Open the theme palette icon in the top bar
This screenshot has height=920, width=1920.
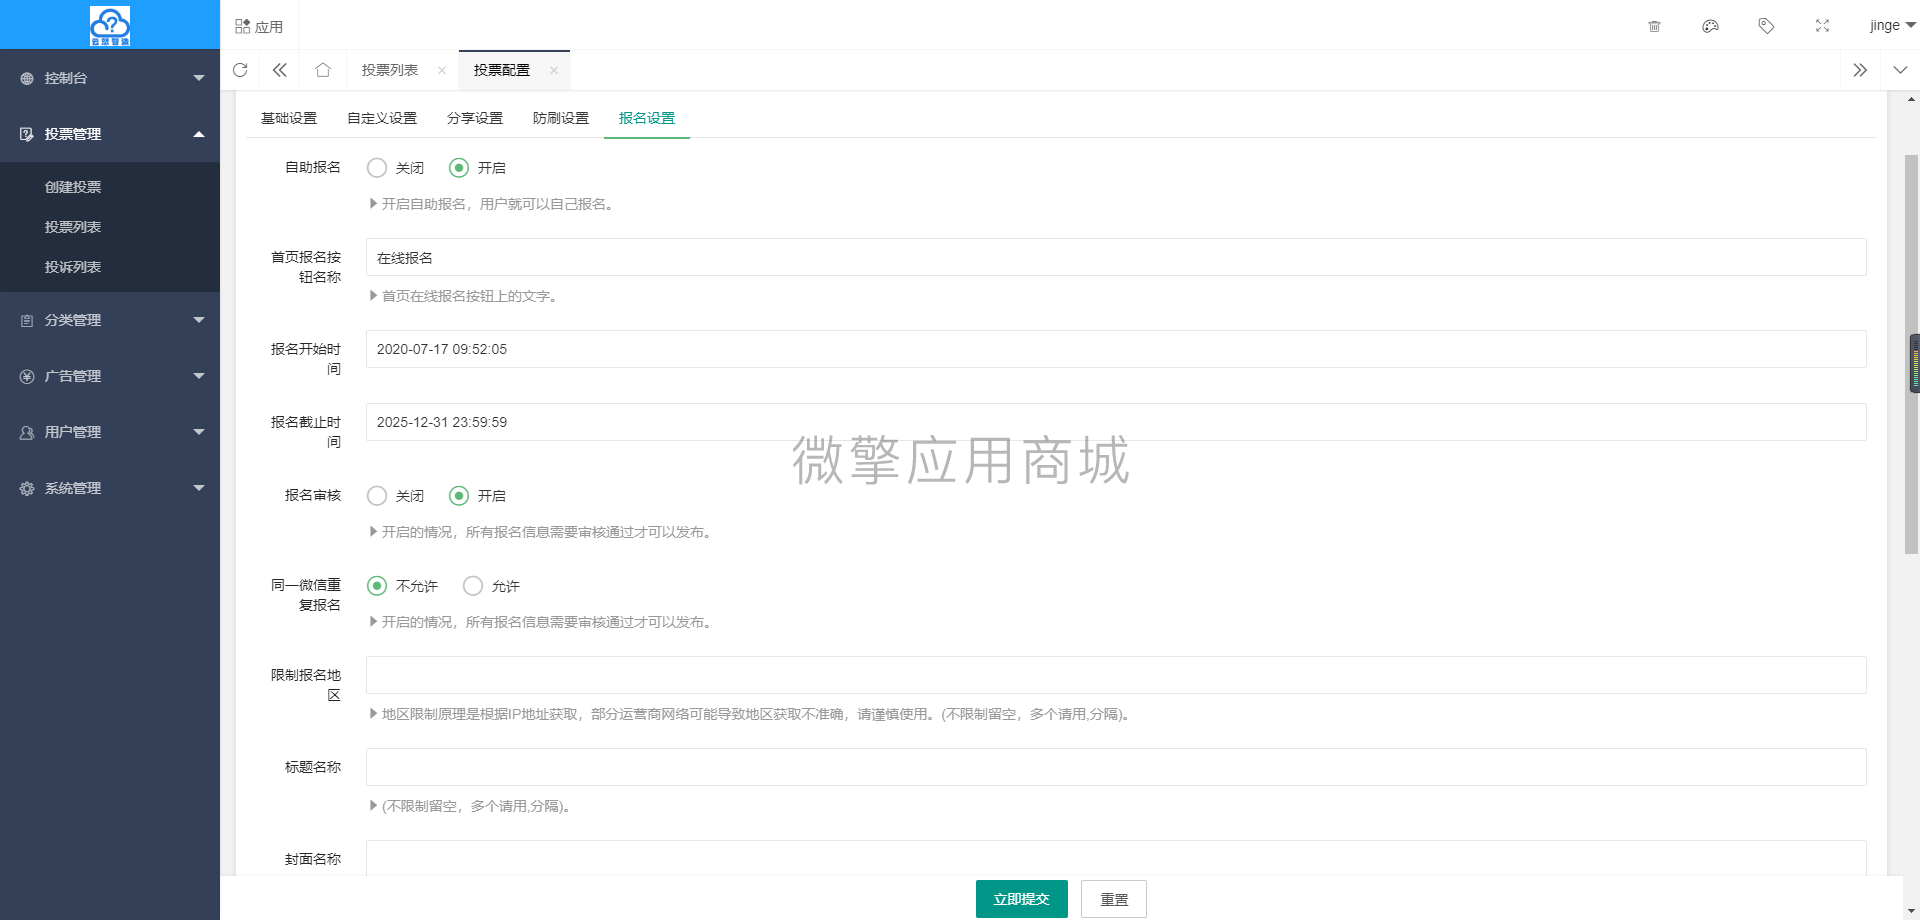(1710, 26)
